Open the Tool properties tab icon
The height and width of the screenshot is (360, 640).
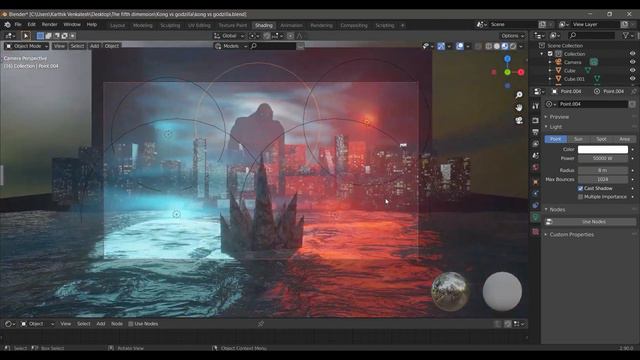point(536,107)
